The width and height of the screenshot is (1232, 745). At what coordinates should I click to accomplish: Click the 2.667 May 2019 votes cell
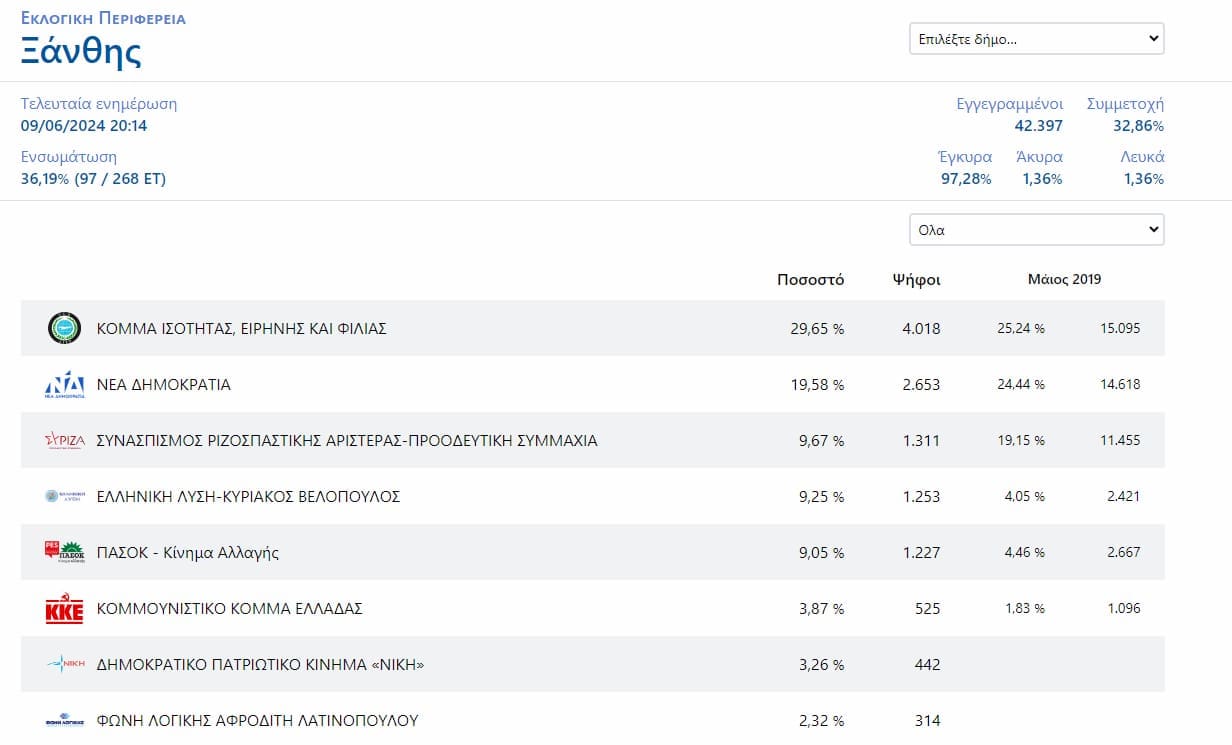click(x=1122, y=552)
